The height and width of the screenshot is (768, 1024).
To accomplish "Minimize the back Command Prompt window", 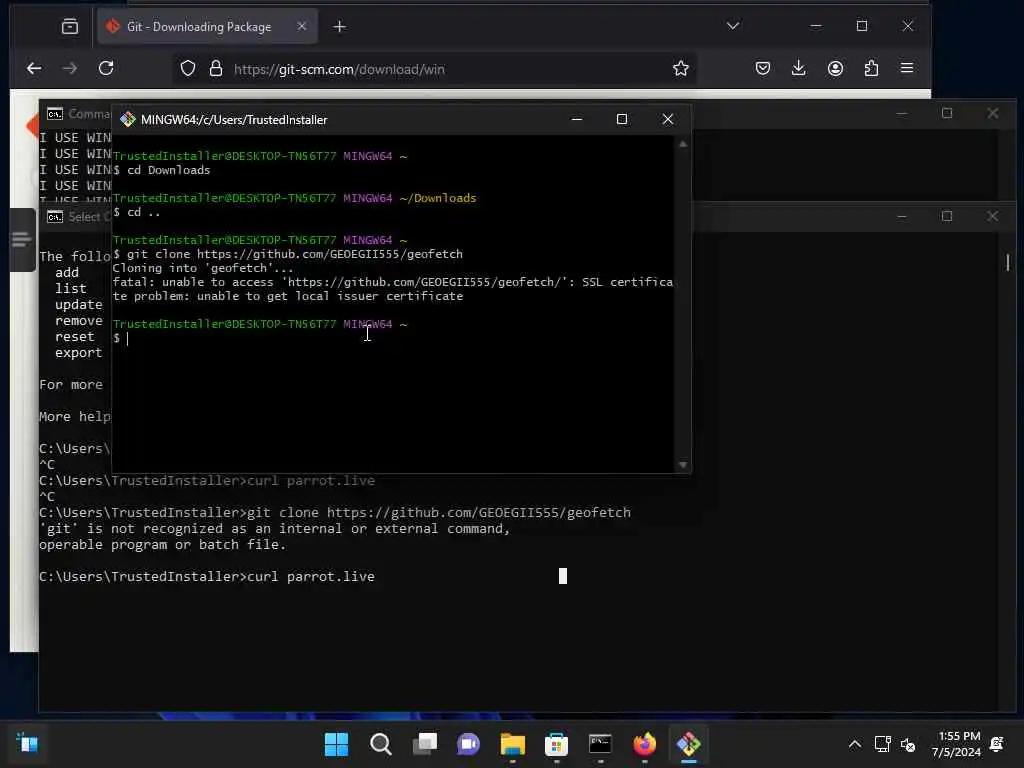I will tap(902, 114).
